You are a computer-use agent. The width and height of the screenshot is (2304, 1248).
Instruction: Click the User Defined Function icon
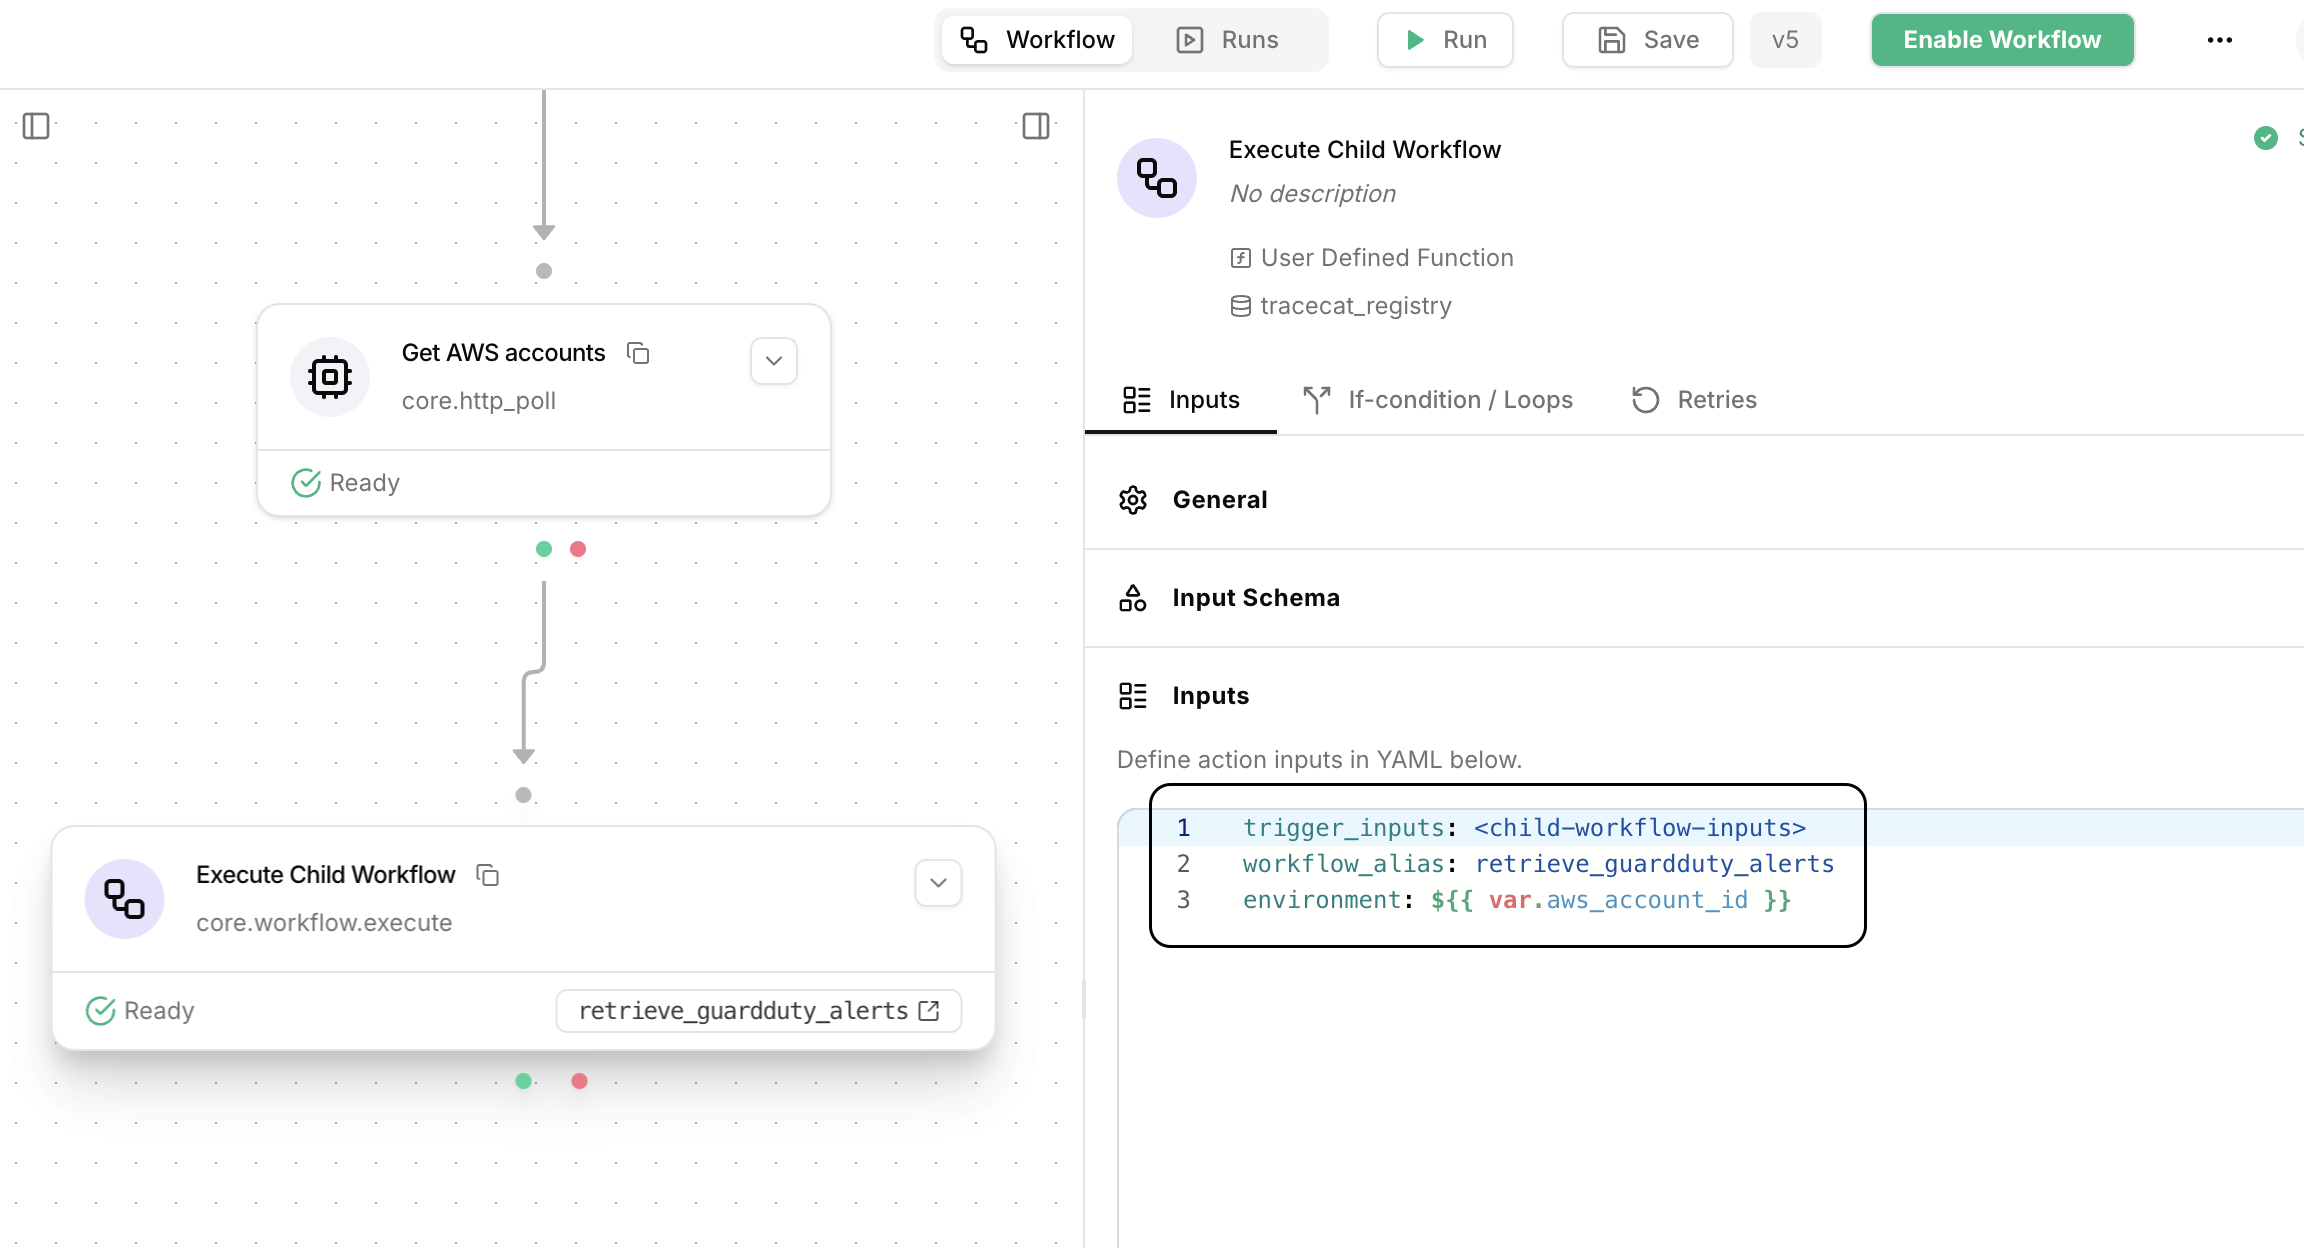[x=1241, y=258]
